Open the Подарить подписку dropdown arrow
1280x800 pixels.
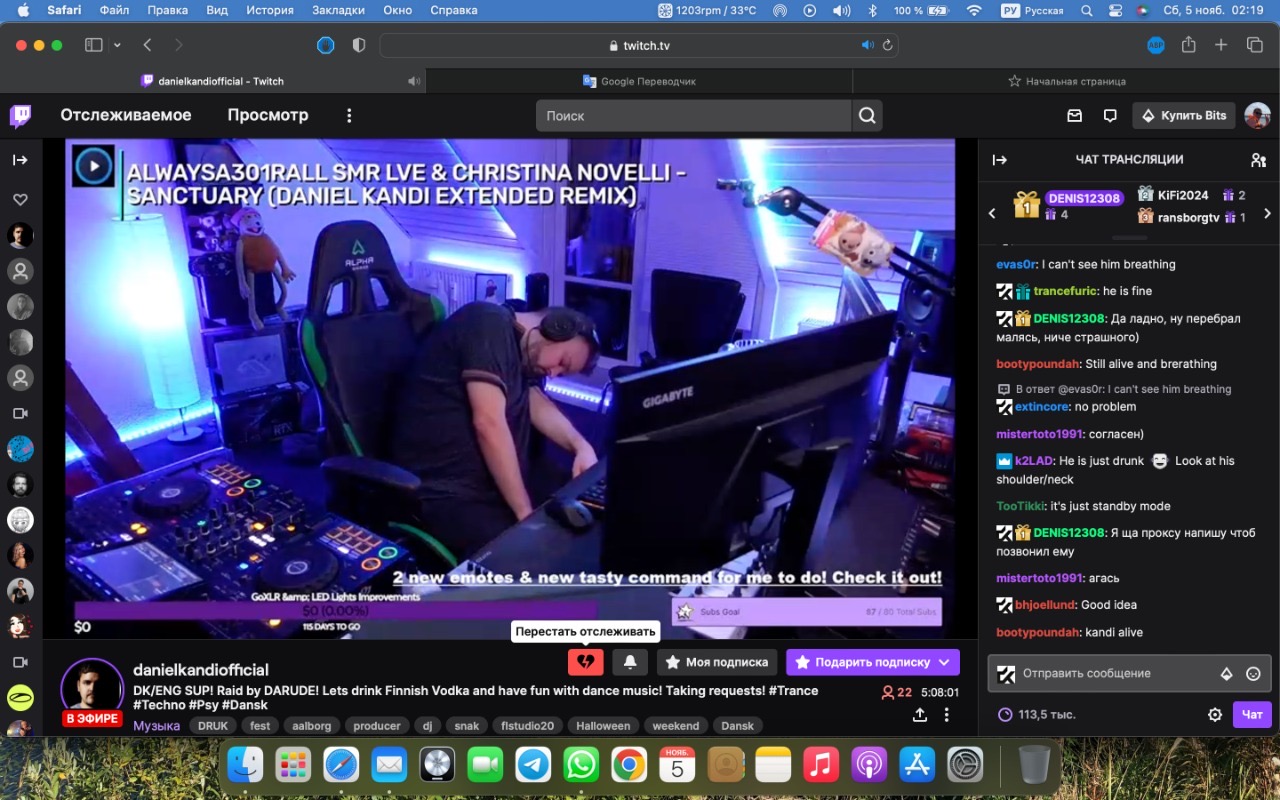tap(944, 662)
